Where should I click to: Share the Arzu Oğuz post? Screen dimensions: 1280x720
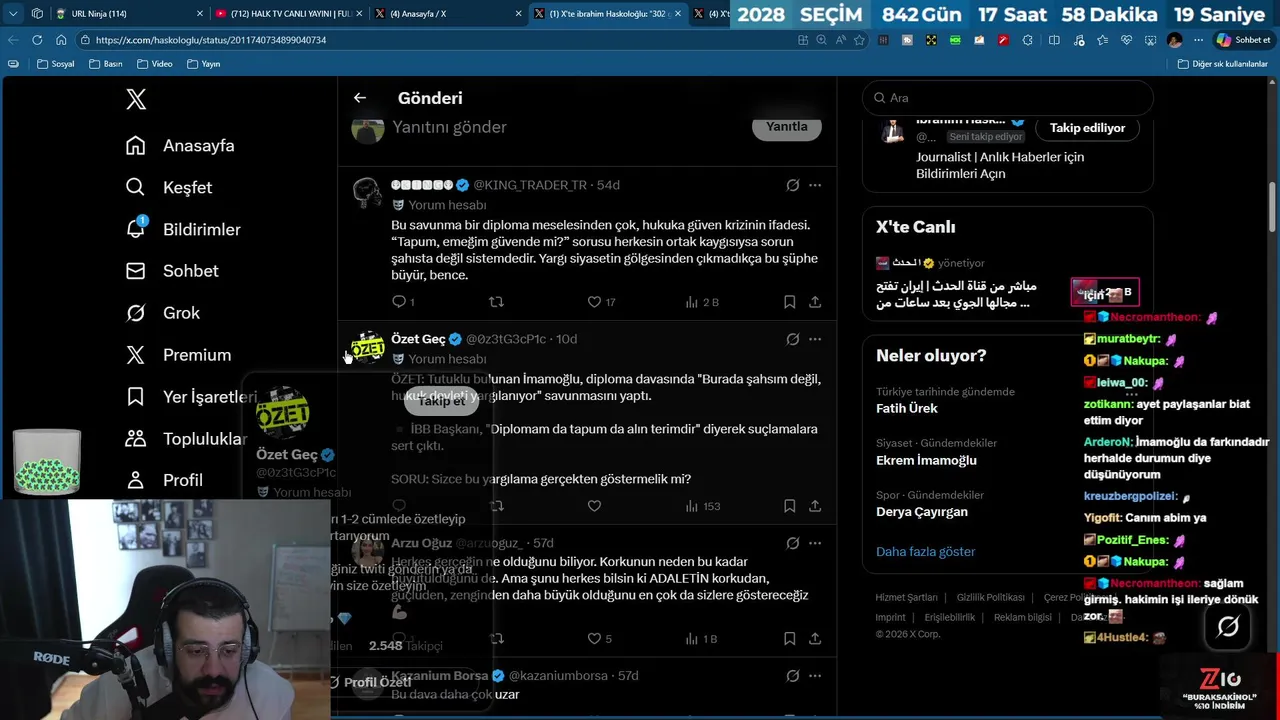tap(815, 638)
